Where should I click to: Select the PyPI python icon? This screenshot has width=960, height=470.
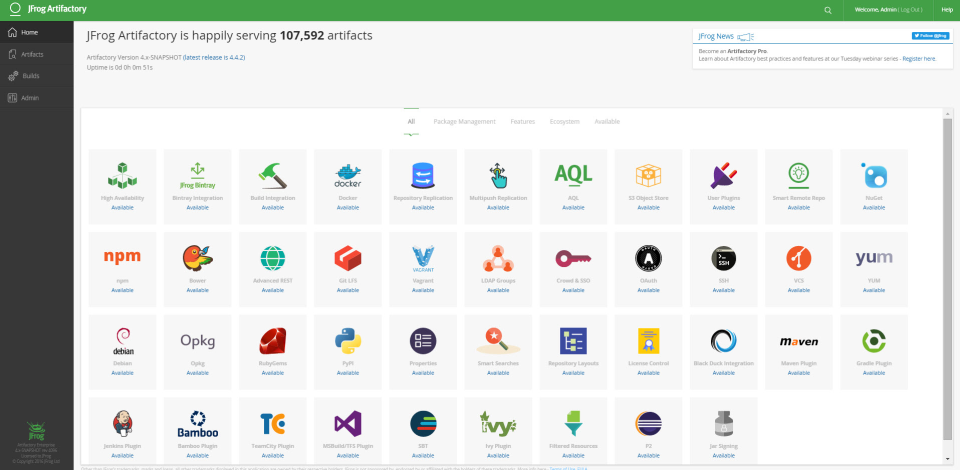[348, 341]
